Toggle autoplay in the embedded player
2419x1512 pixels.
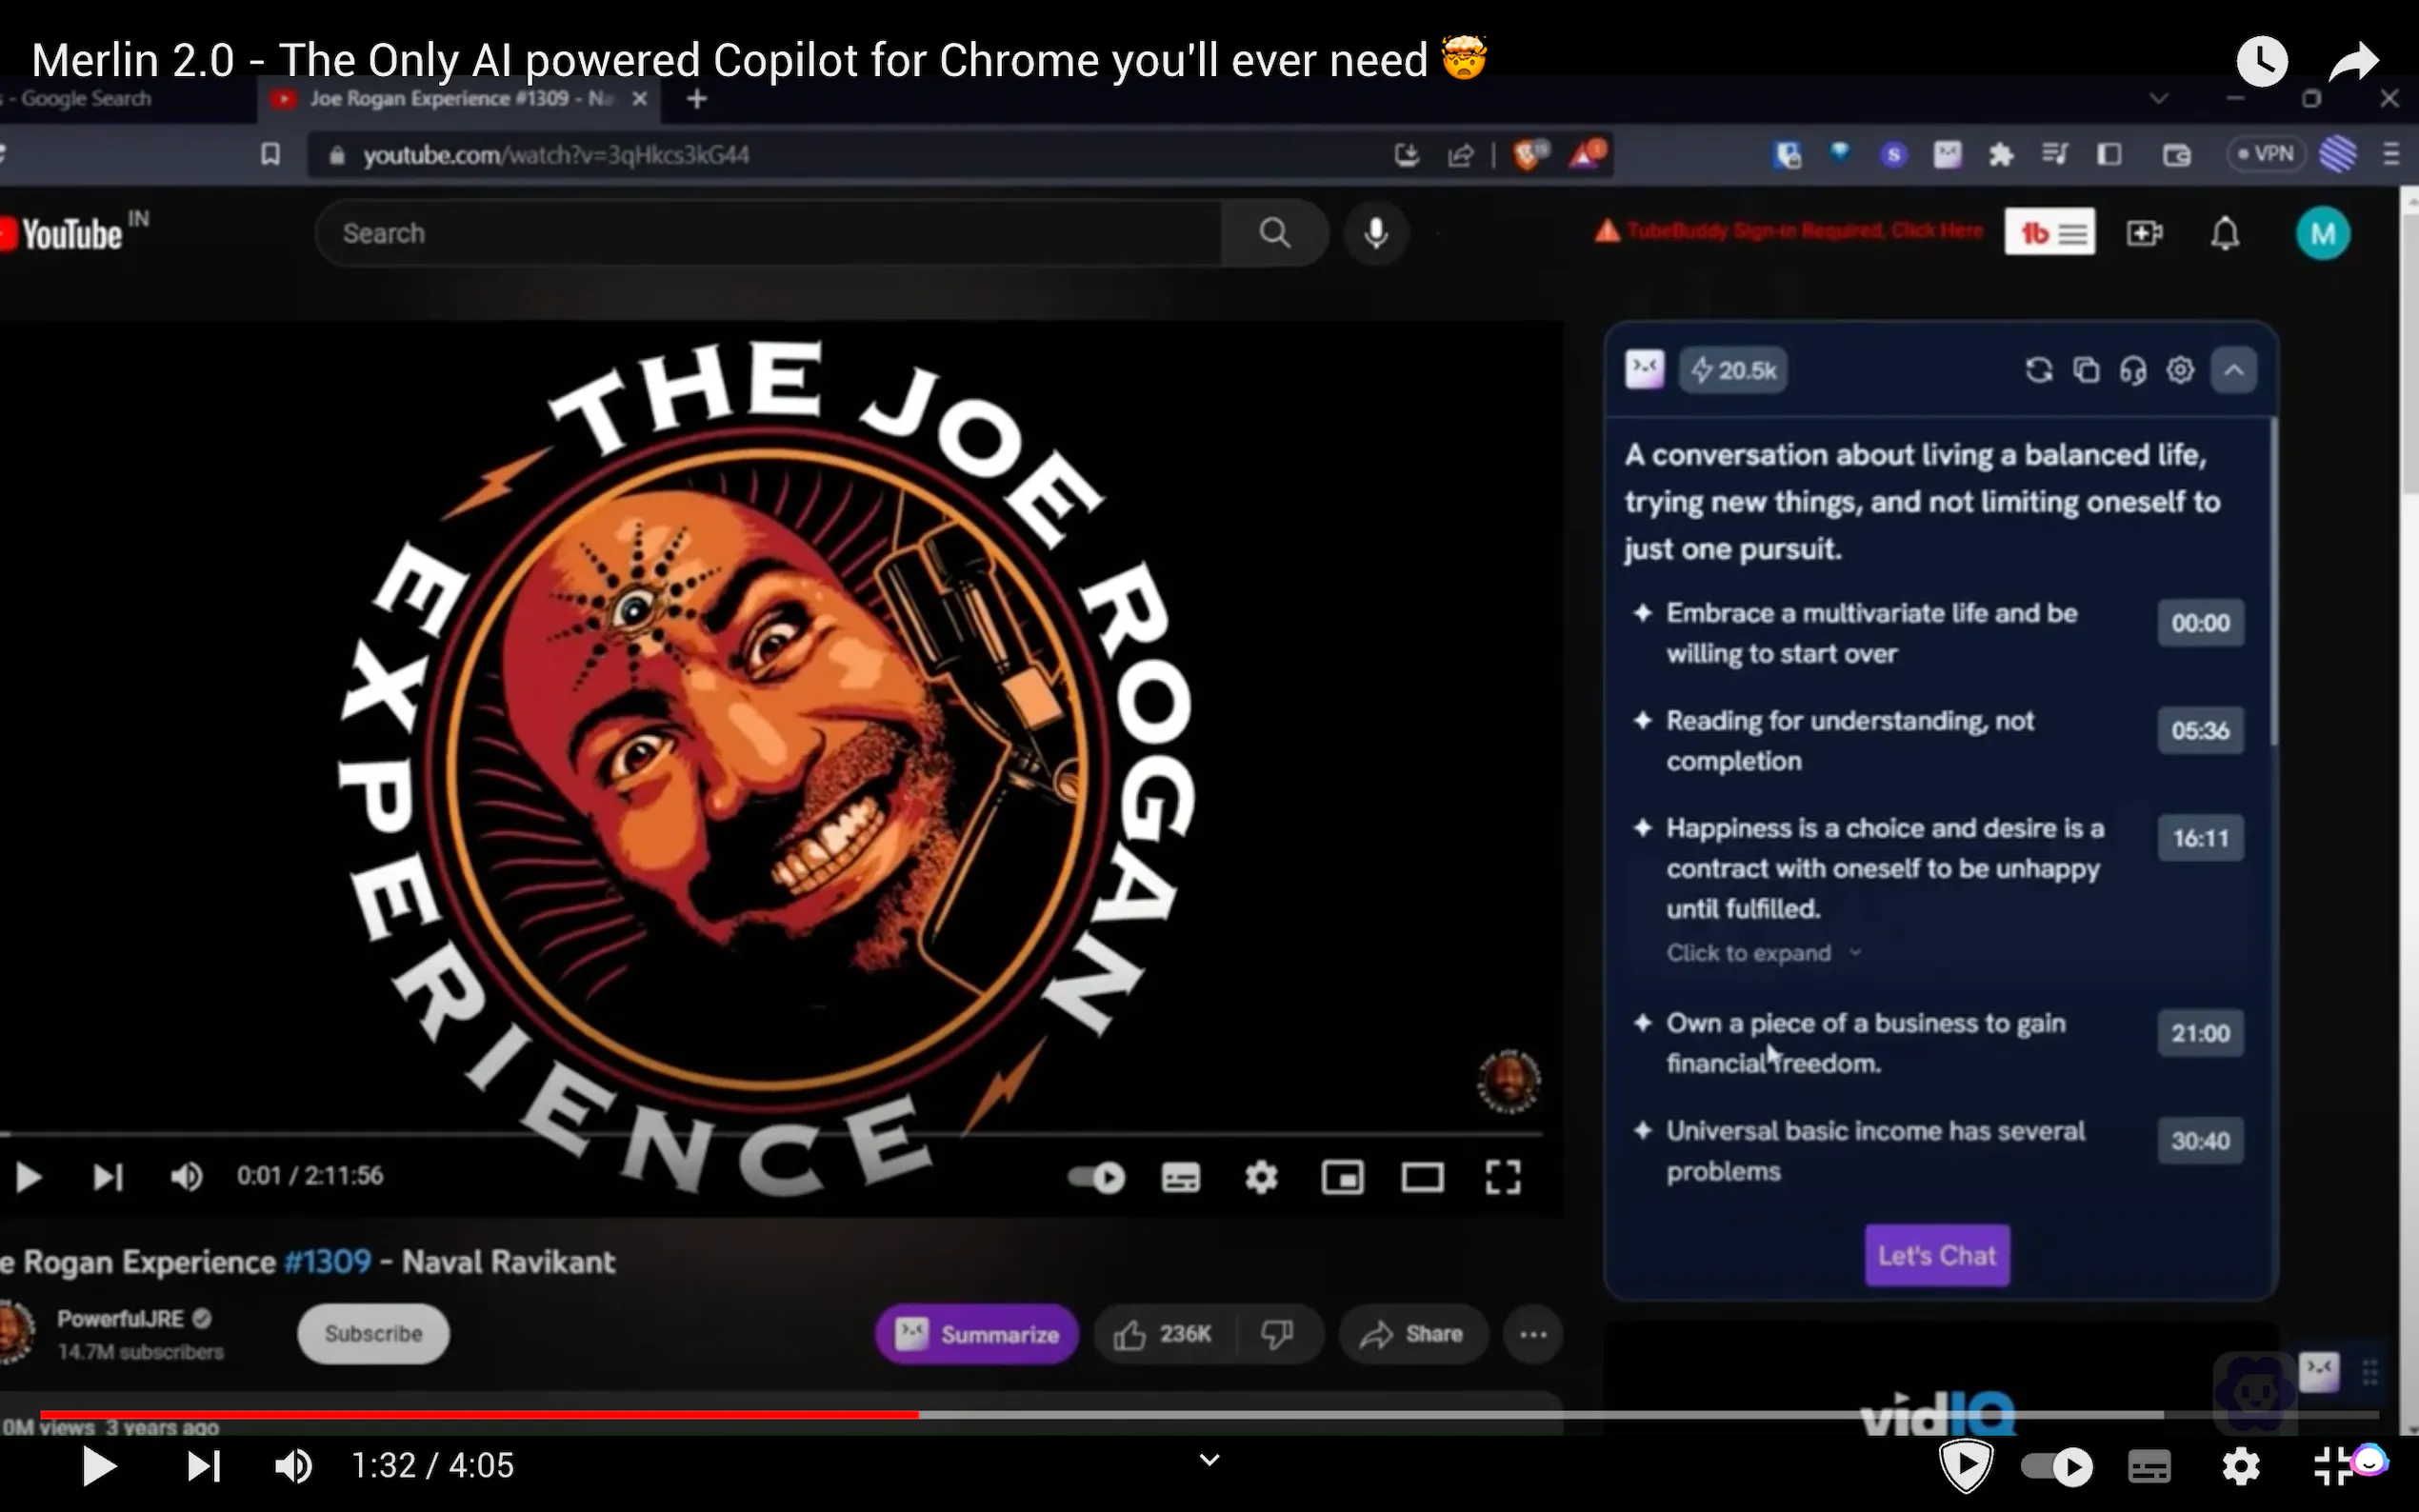(x=1096, y=1177)
